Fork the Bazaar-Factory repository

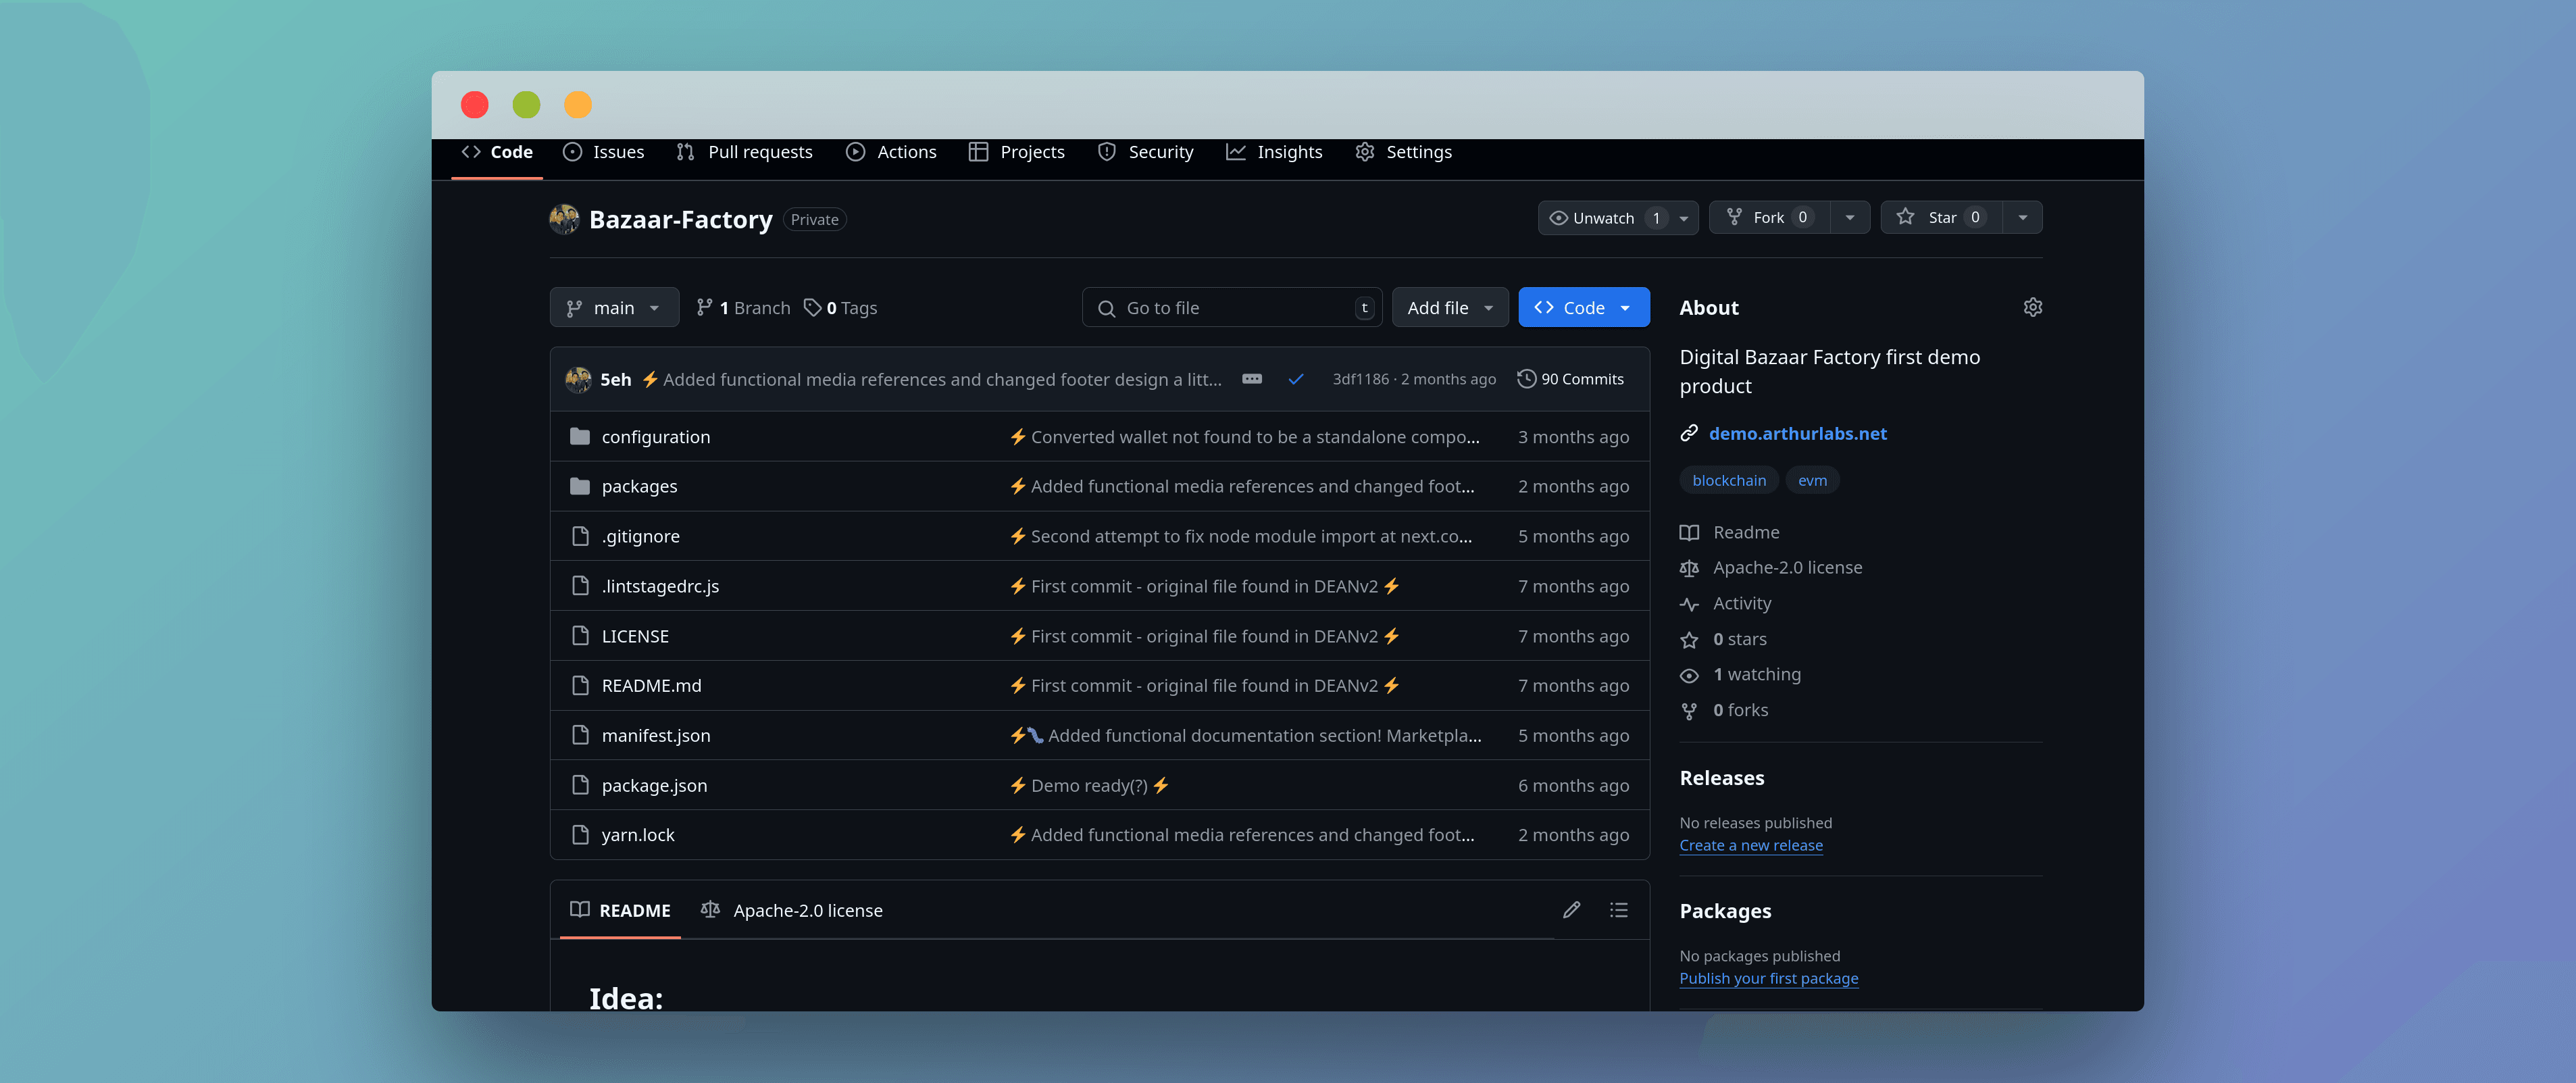coord(1769,218)
